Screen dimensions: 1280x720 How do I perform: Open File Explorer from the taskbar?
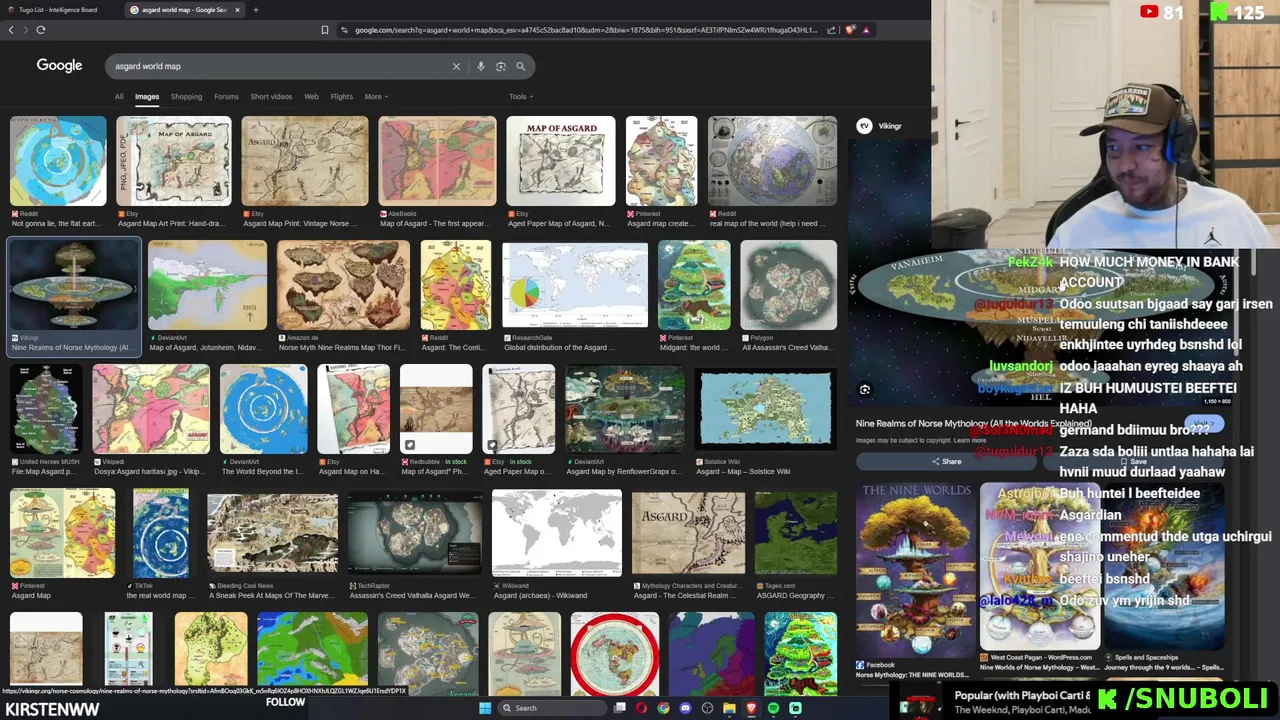(729, 708)
